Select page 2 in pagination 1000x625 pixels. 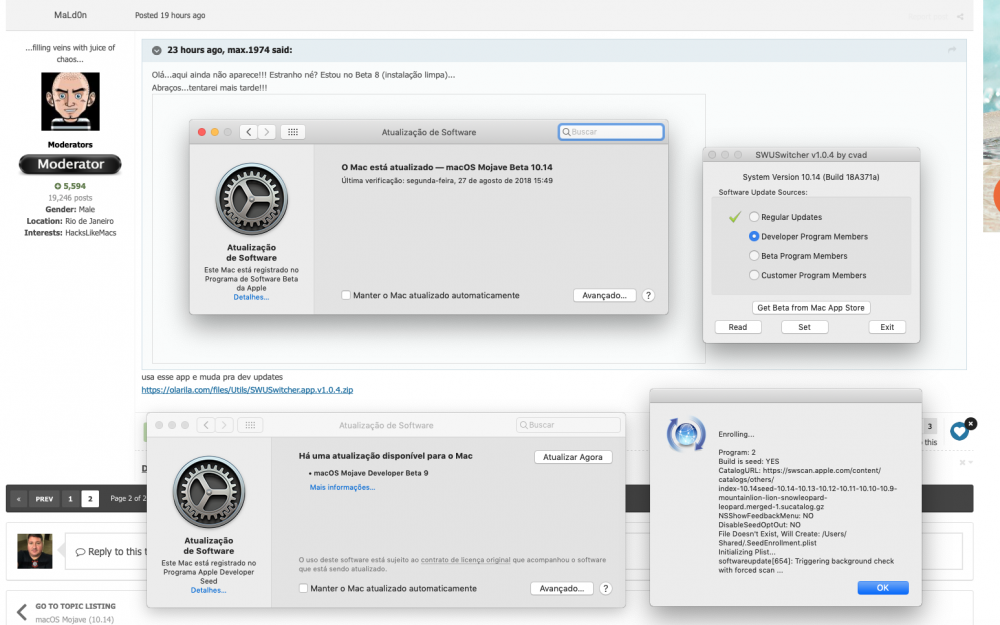(90, 499)
